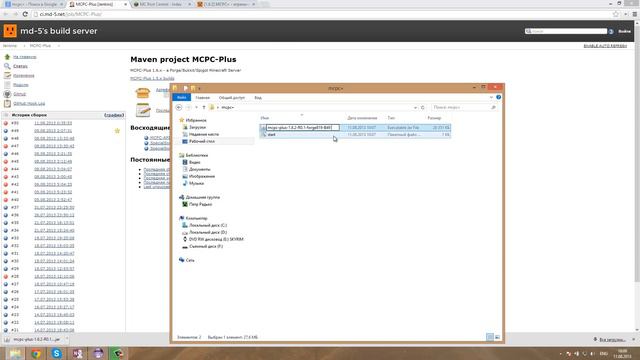Open the Вид ribbon tab
Screen dimensions: 640x360
point(258,98)
